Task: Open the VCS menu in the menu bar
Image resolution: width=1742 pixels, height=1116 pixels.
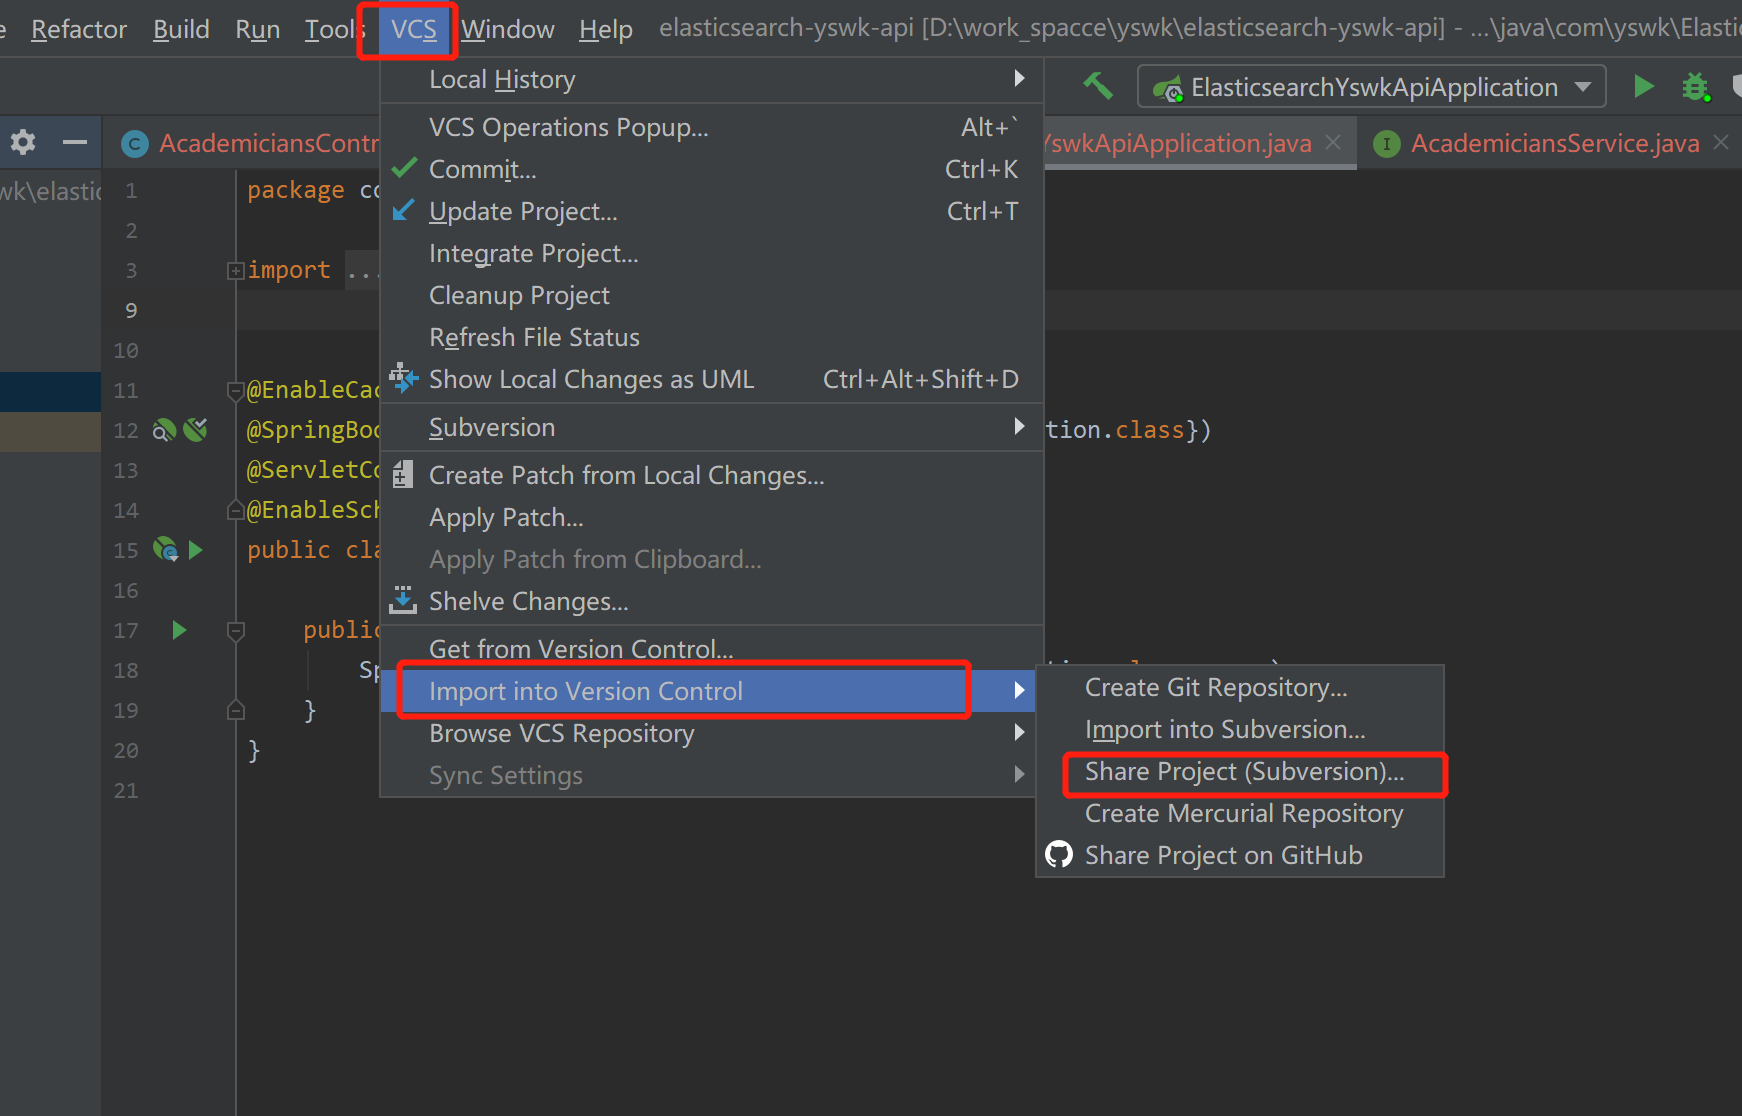Action: 413,29
